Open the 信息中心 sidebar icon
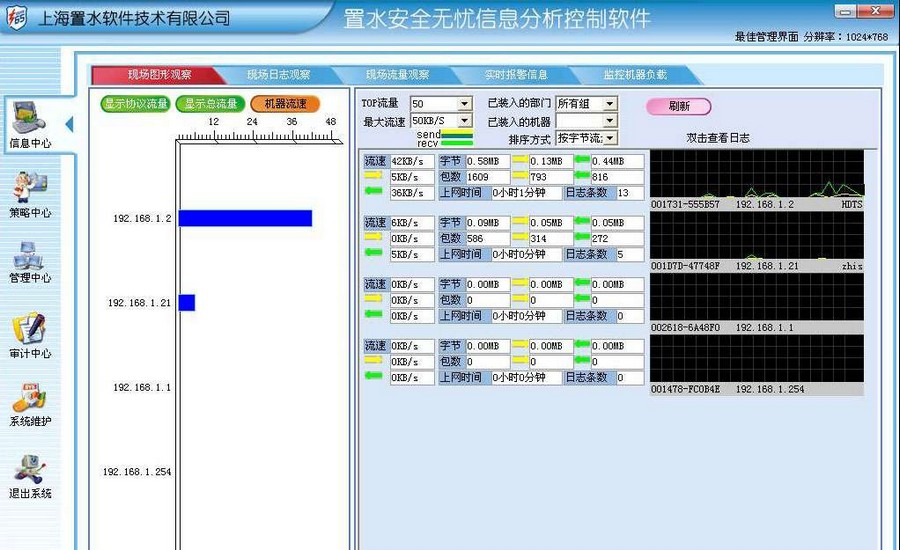This screenshot has height=550, width=900. (29, 125)
